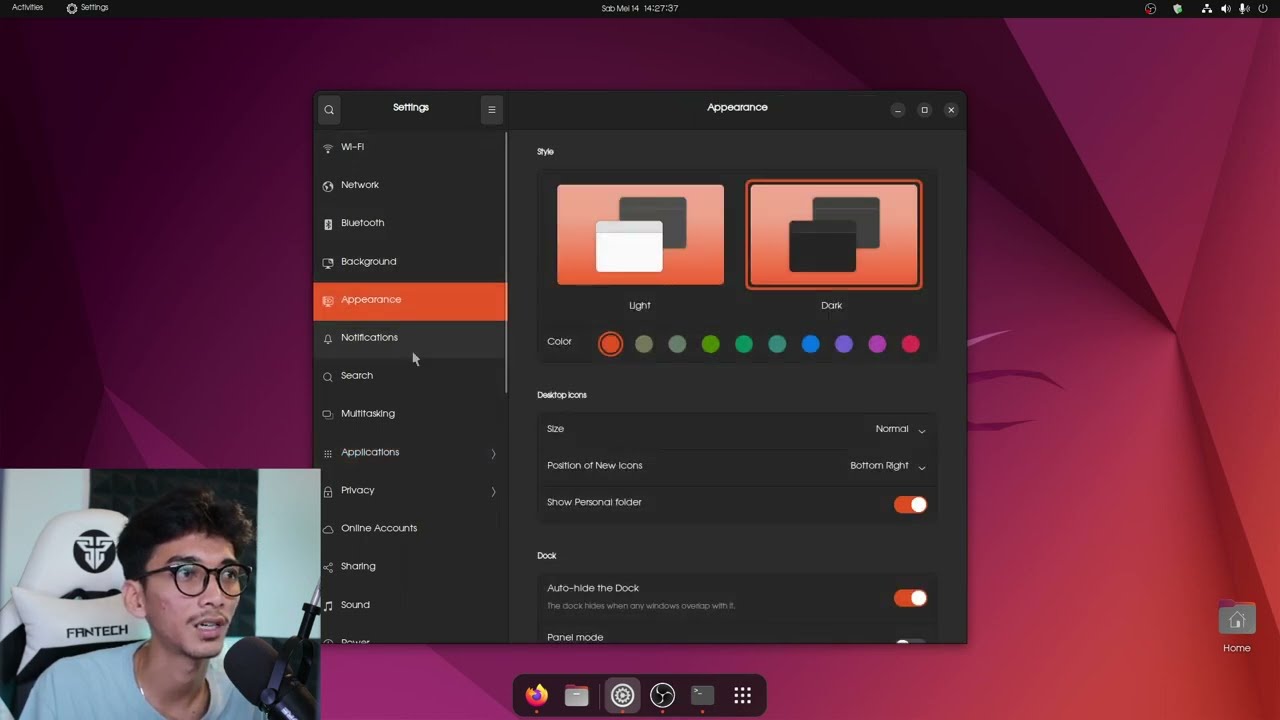This screenshot has width=1280, height=720.
Task: Choose the orange accent color
Action: 610,344
